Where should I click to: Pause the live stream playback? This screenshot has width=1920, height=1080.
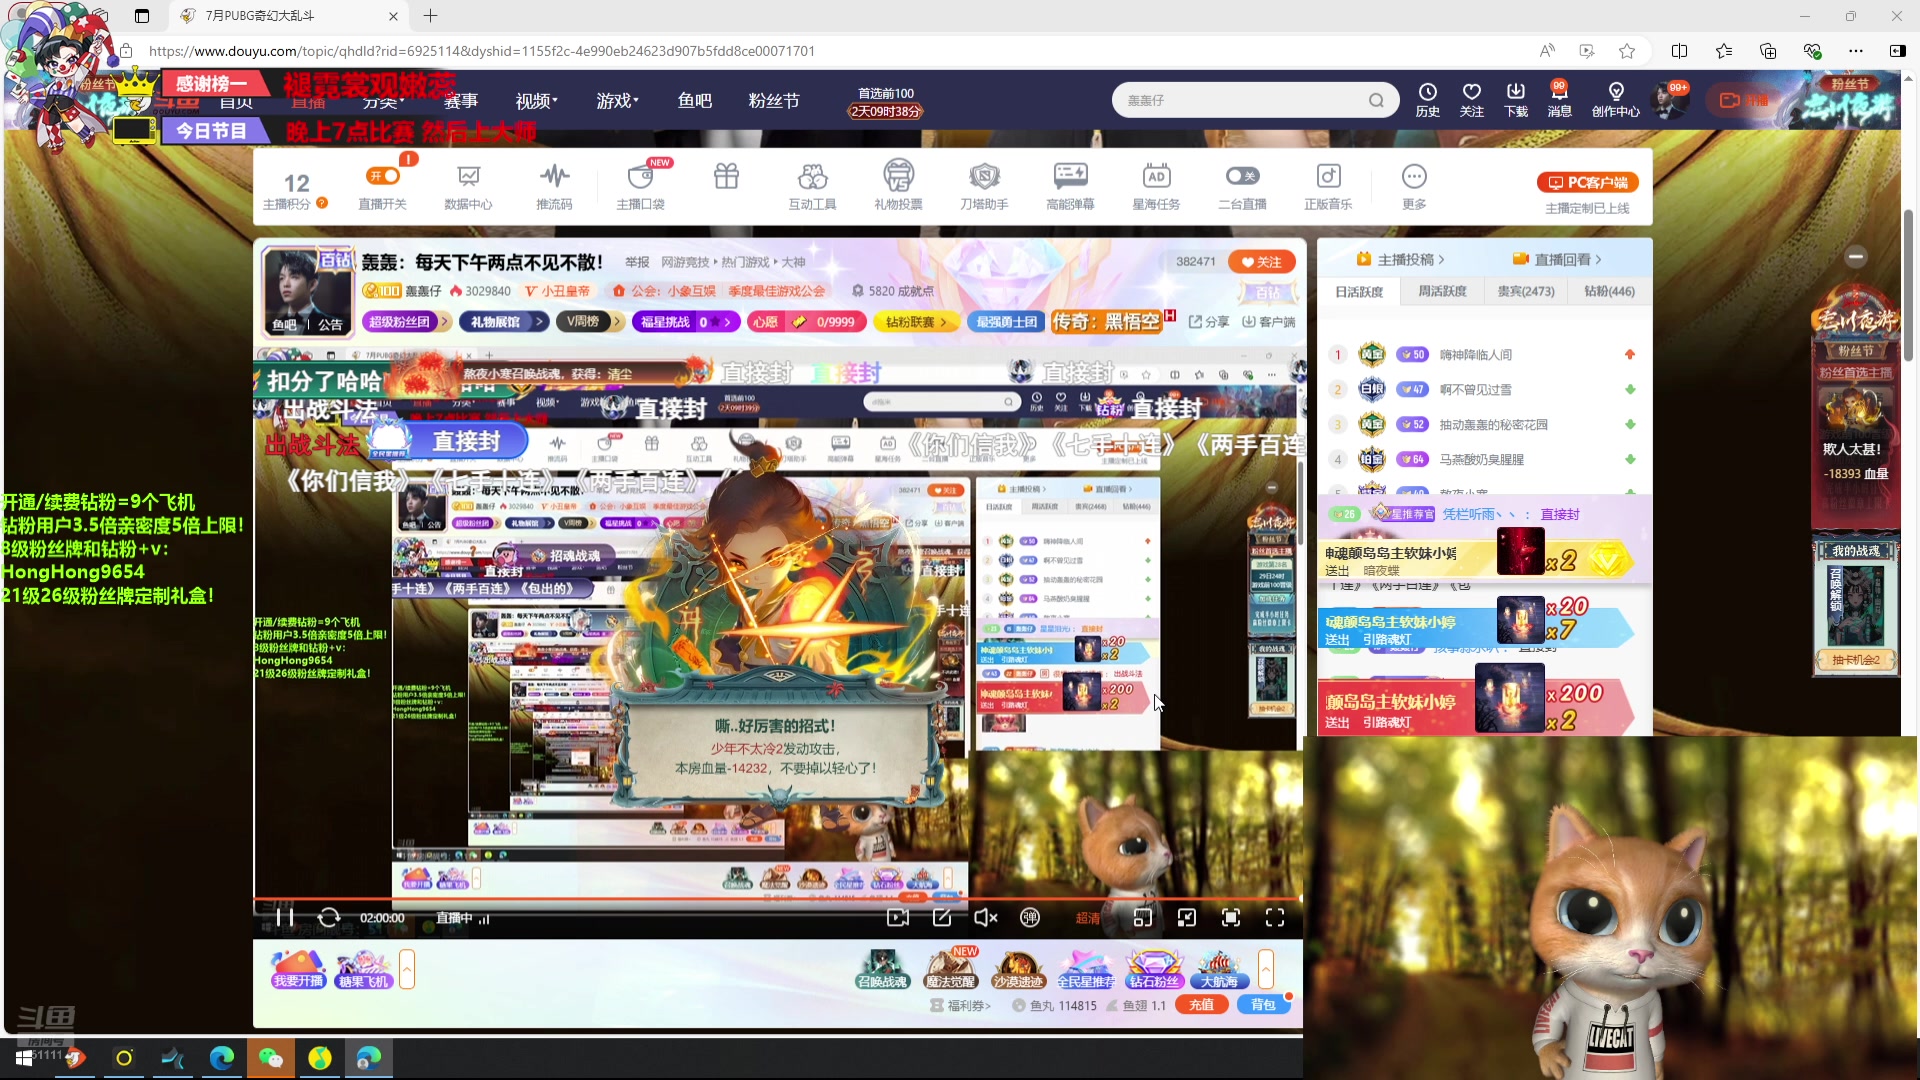coord(285,918)
